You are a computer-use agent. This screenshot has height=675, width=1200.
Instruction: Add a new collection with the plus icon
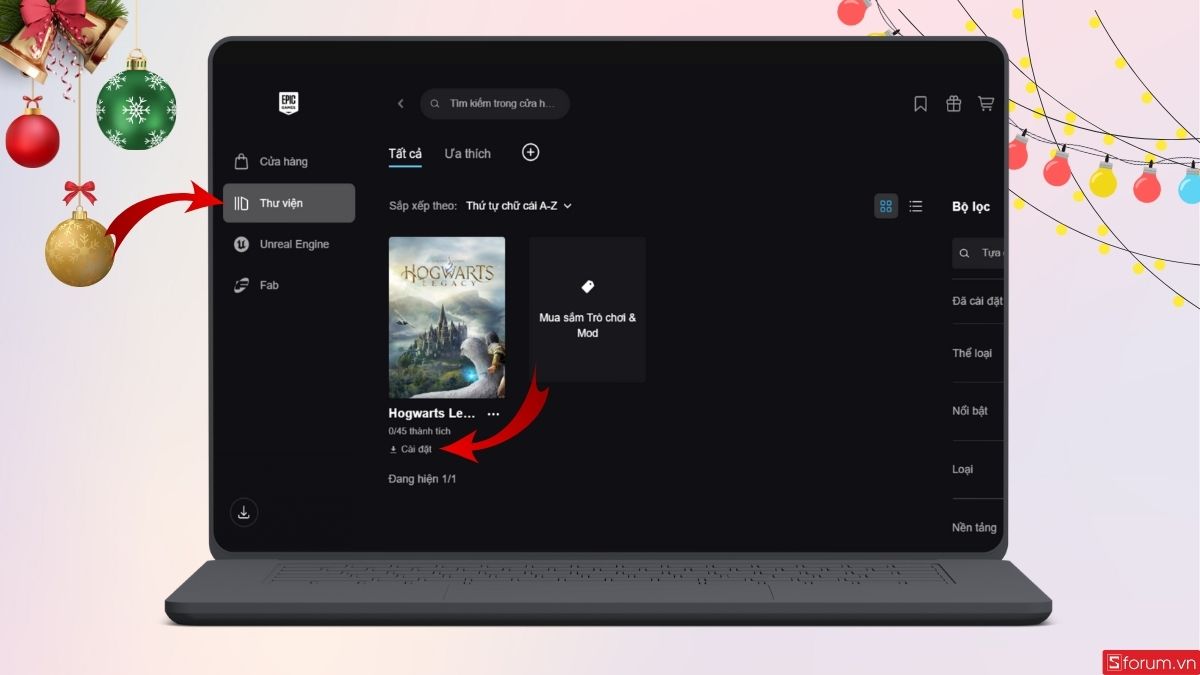point(531,152)
